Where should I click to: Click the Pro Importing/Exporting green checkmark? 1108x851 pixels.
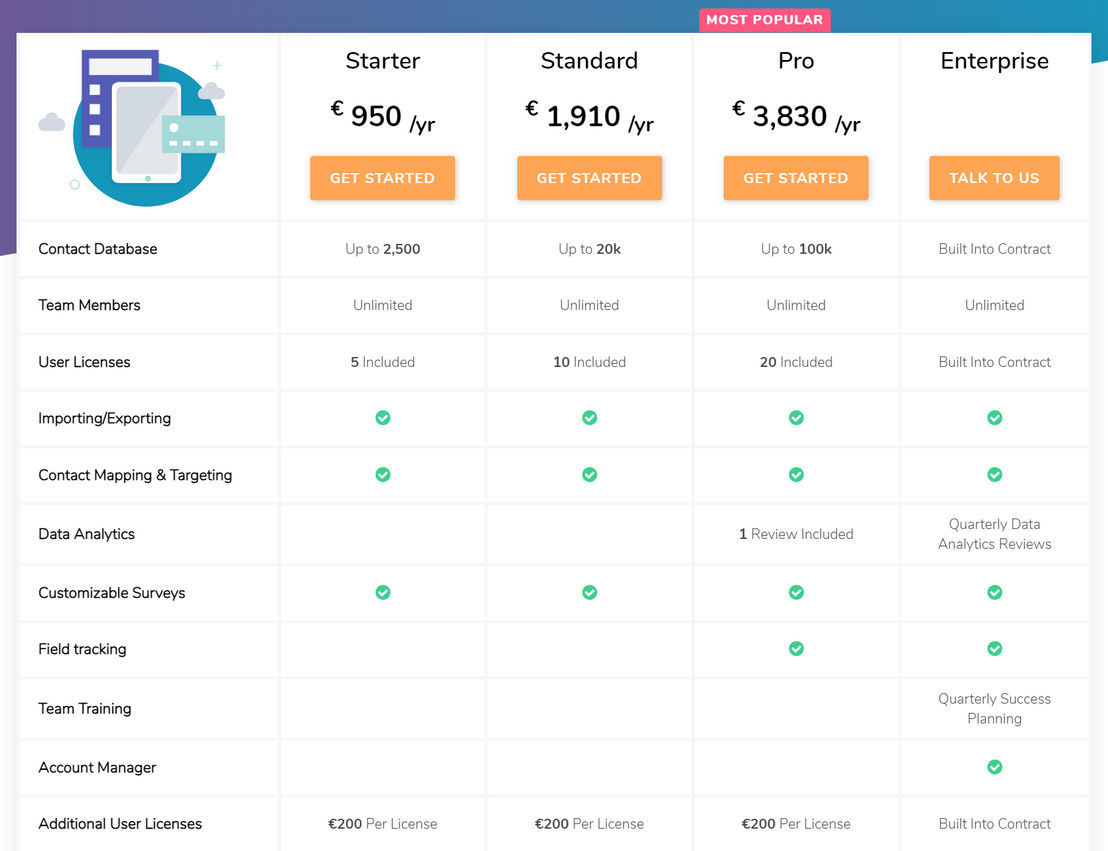pos(796,418)
